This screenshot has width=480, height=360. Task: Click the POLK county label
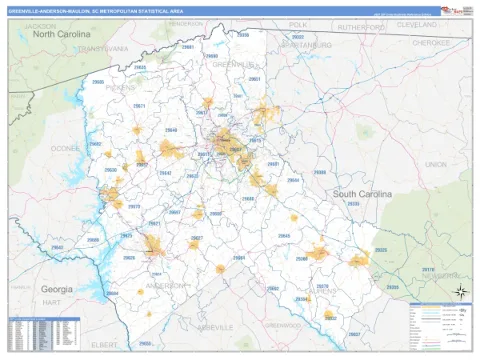pyautogui.click(x=298, y=25)
